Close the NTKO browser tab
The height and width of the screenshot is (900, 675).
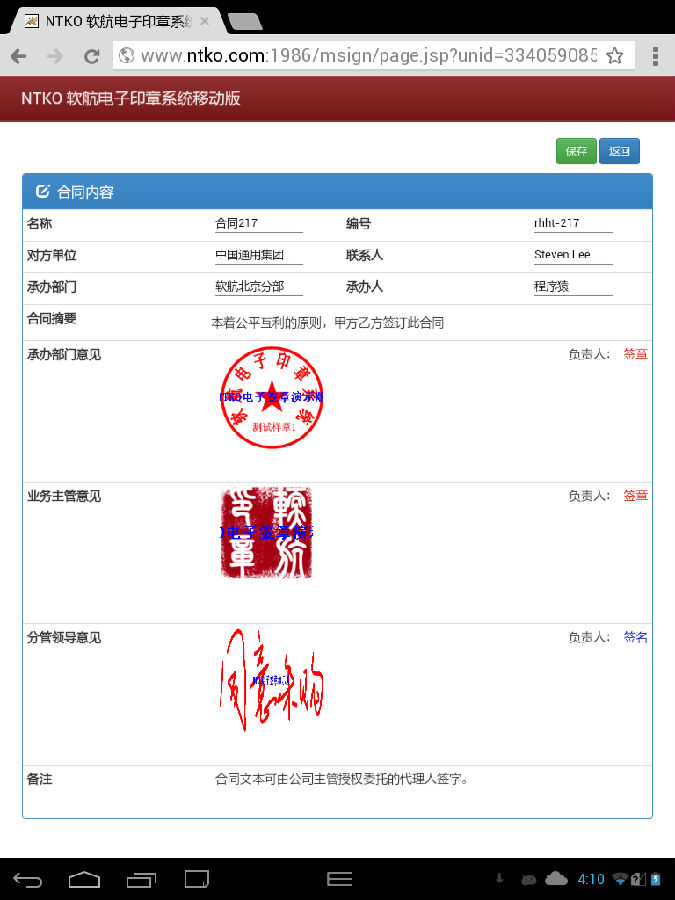pyautogui.click(x=204, y=21)
